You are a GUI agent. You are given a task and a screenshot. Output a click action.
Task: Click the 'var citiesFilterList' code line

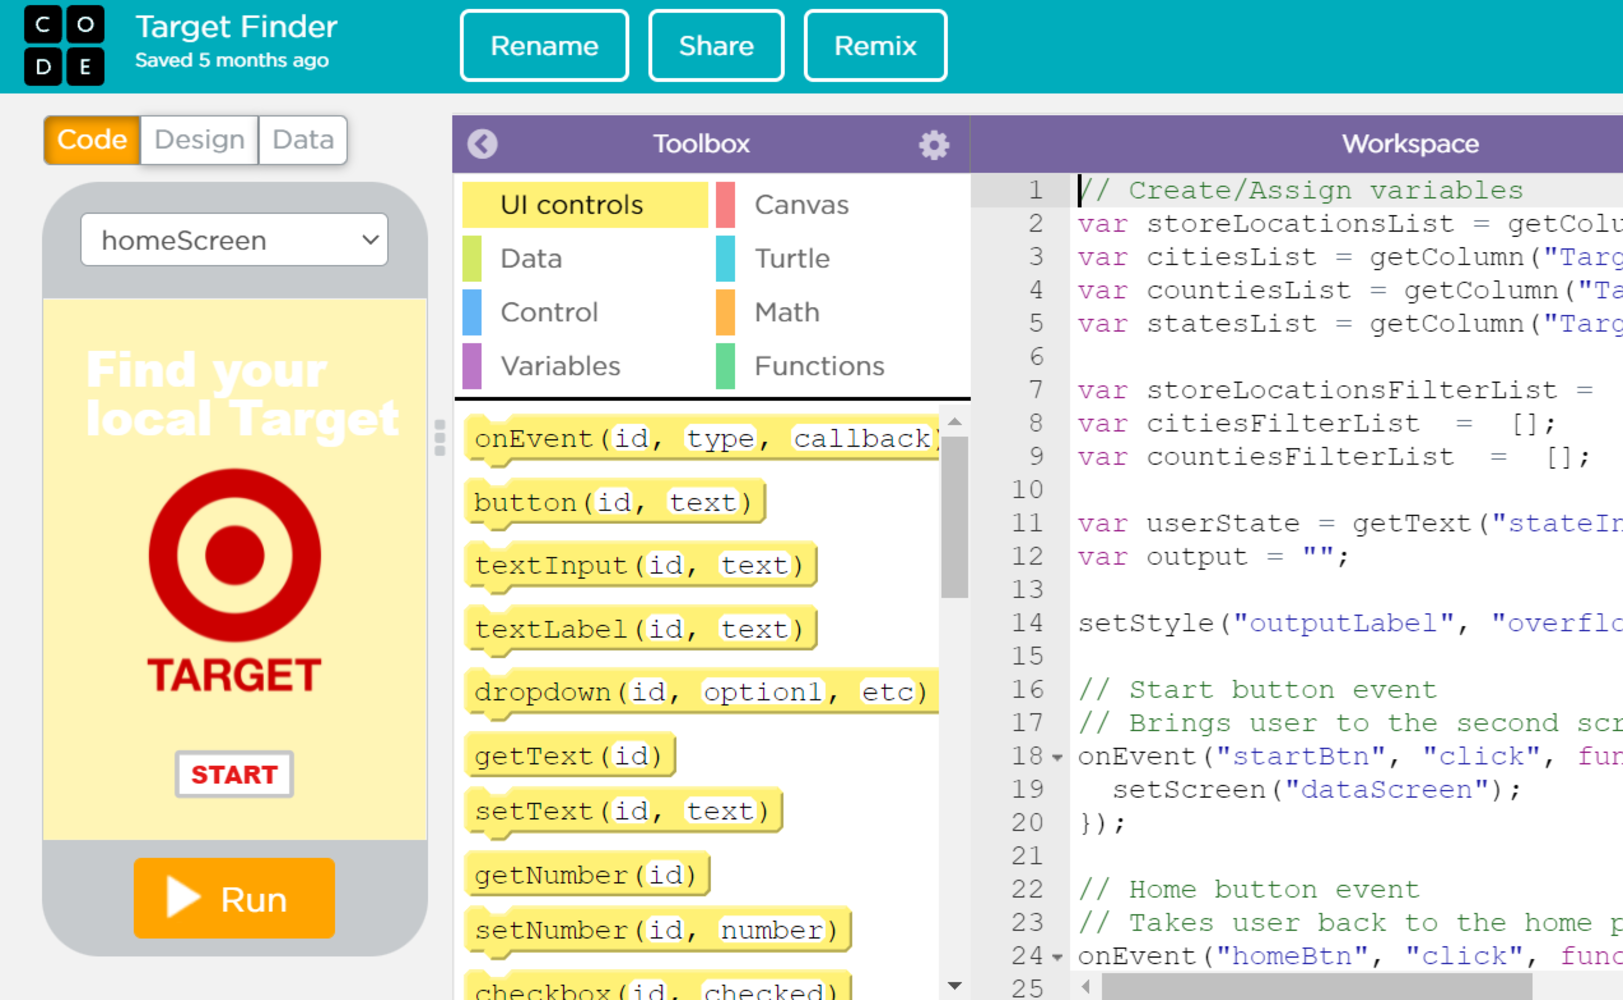coord(1316,424)
